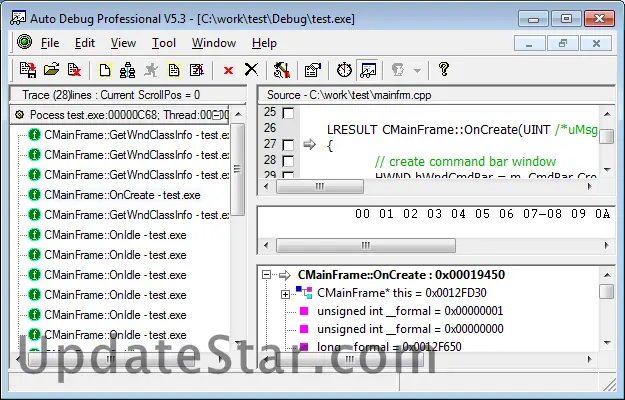Click the source pane vertical scrollbar thumb
This screenshot has height=400, width=625.
pos(607,136)
